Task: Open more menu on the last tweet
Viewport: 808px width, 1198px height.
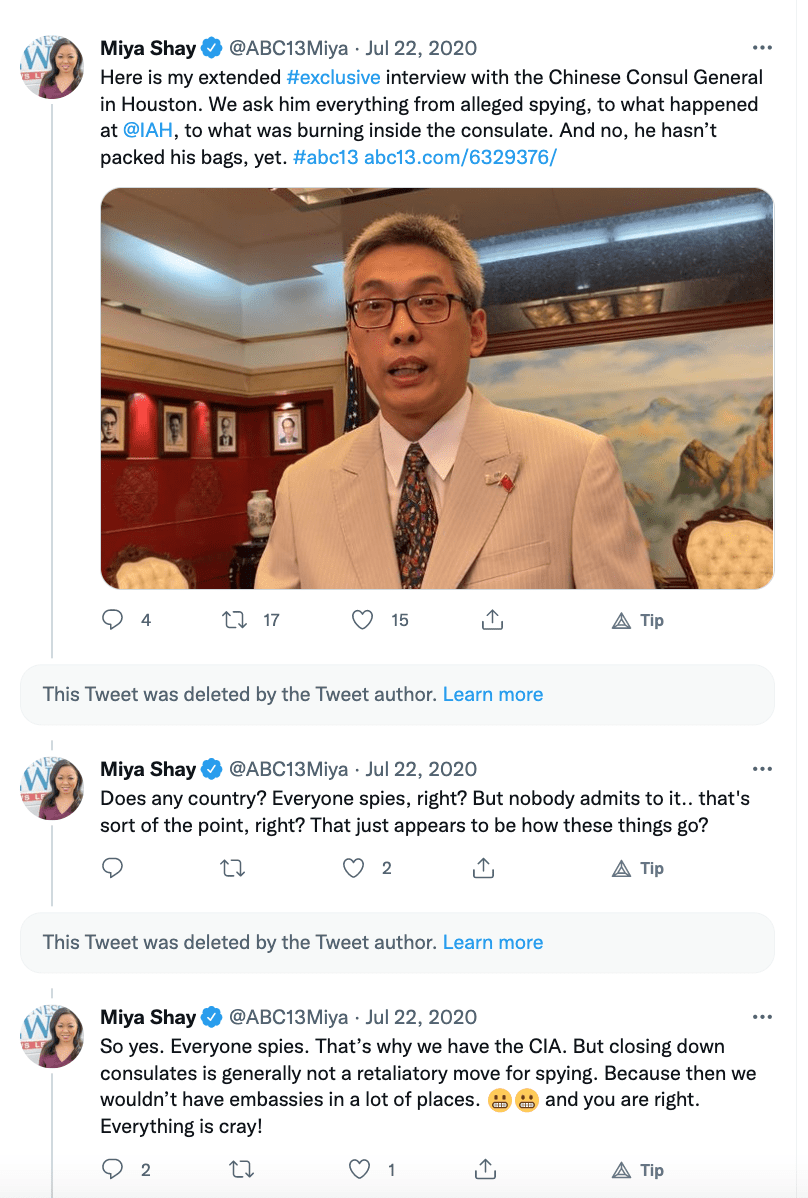Action: click(762, 1017)
